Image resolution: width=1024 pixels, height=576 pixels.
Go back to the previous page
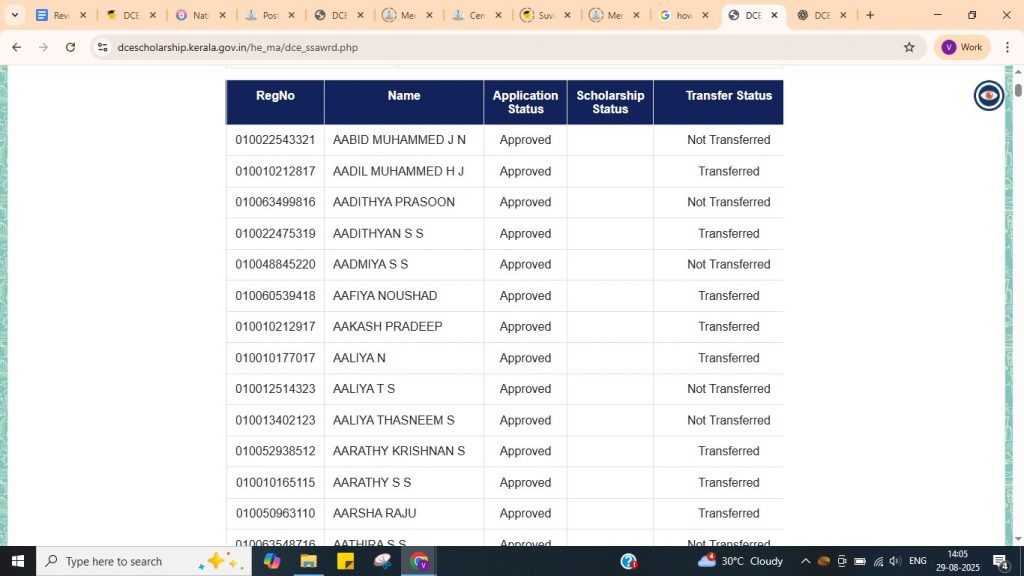17,47
